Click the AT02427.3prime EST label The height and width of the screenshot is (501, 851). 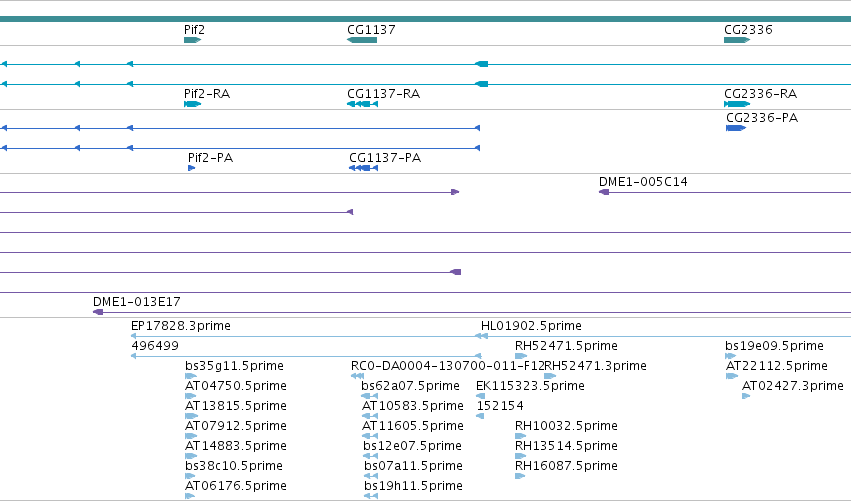pos(792,386)
